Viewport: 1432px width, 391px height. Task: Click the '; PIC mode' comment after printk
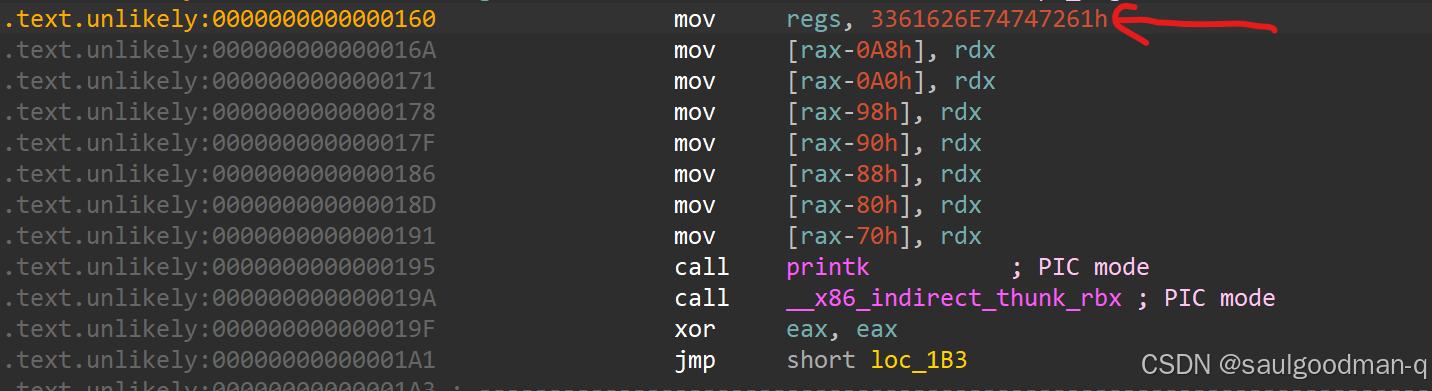click(1080, 267)
